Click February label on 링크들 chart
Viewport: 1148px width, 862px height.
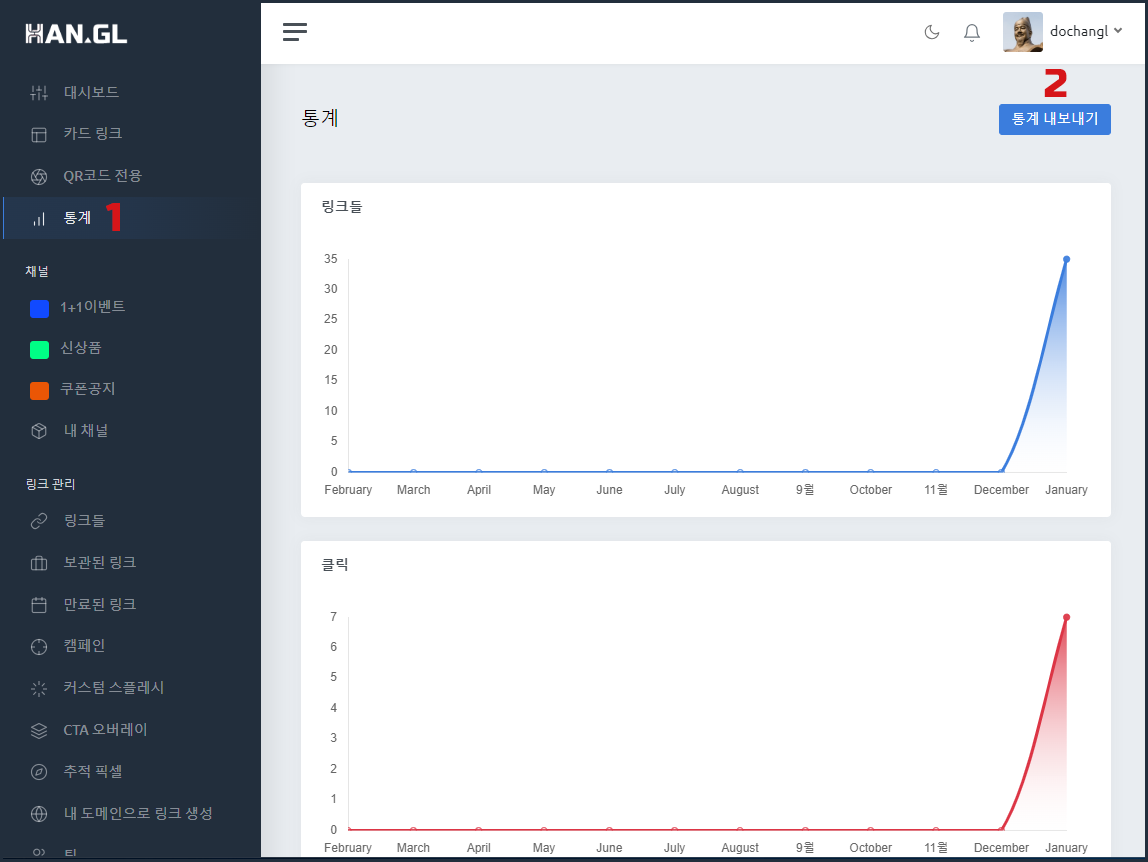point(348,490)
